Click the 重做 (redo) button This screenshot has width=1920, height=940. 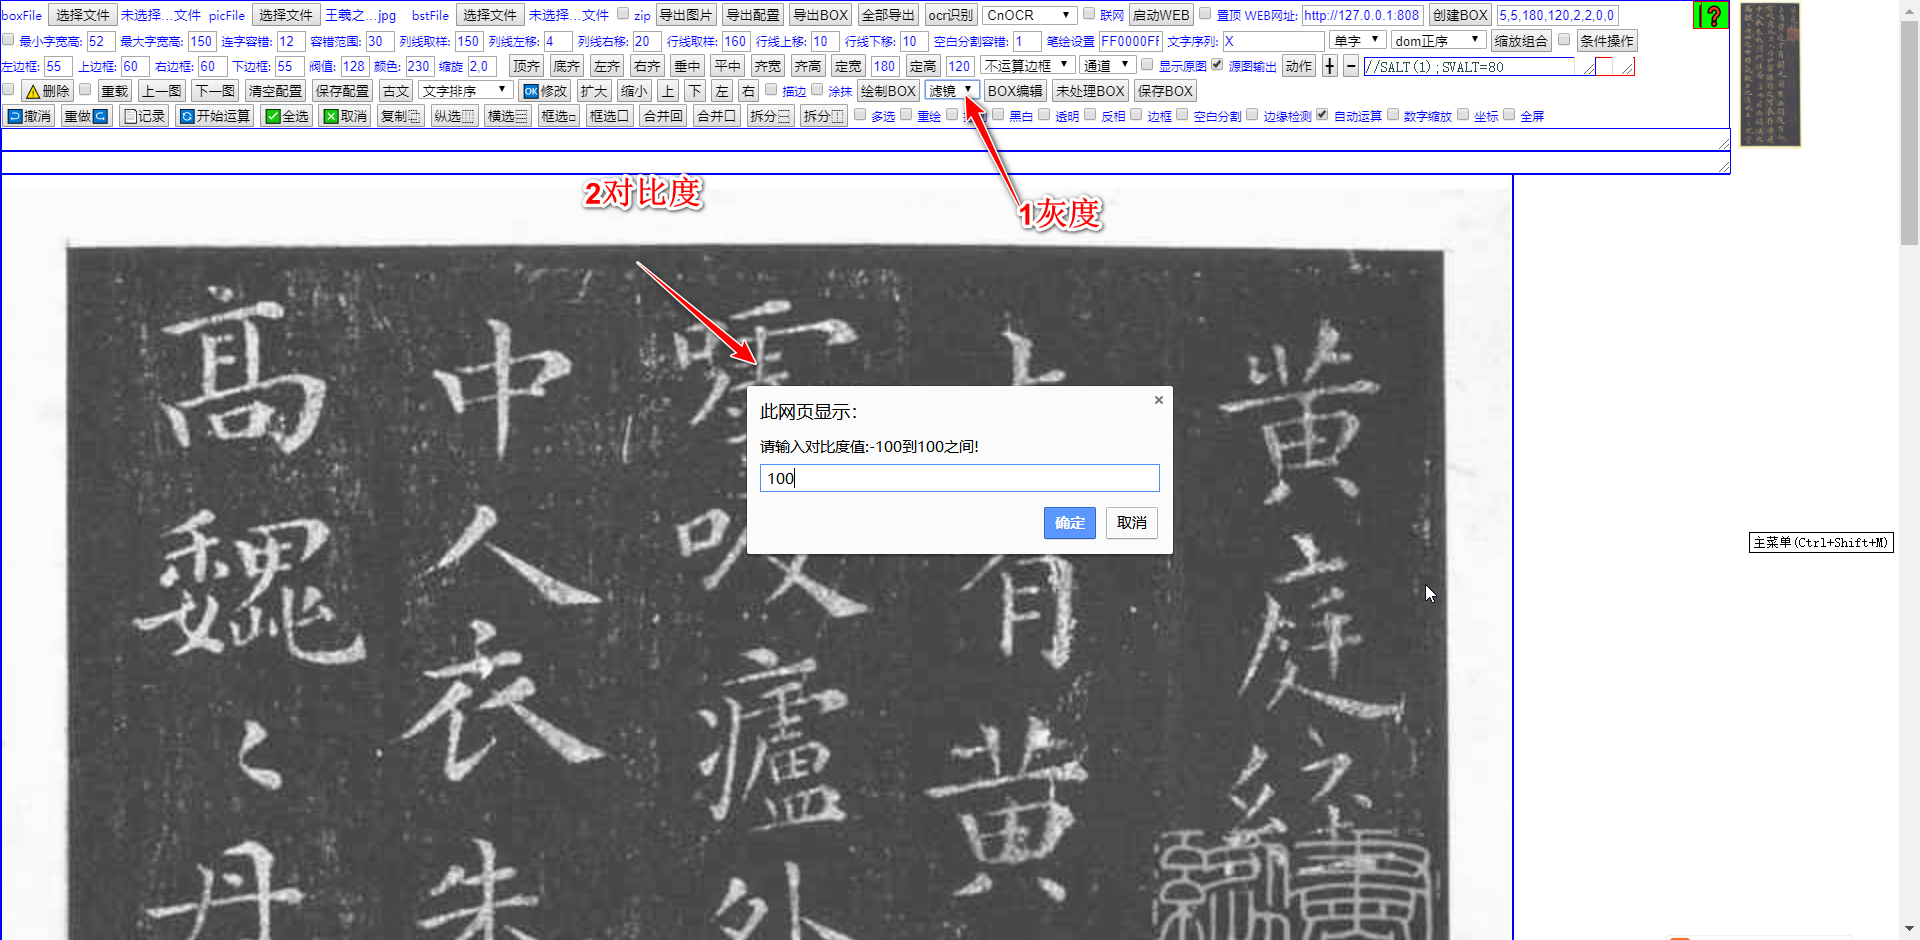click(x=86, y=116)
